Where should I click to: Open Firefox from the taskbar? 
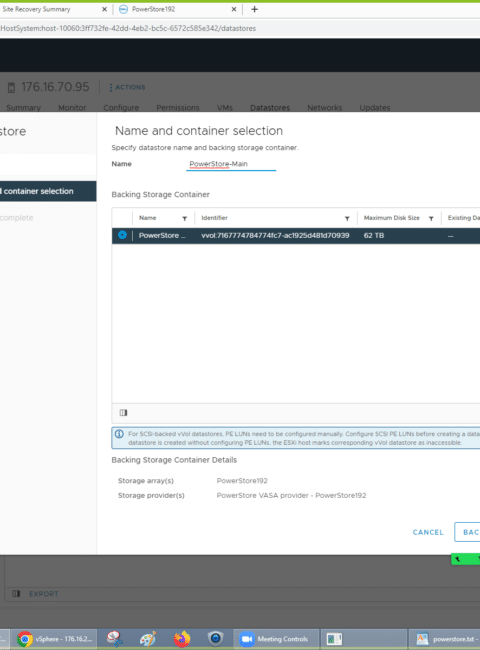pos(182,639)
